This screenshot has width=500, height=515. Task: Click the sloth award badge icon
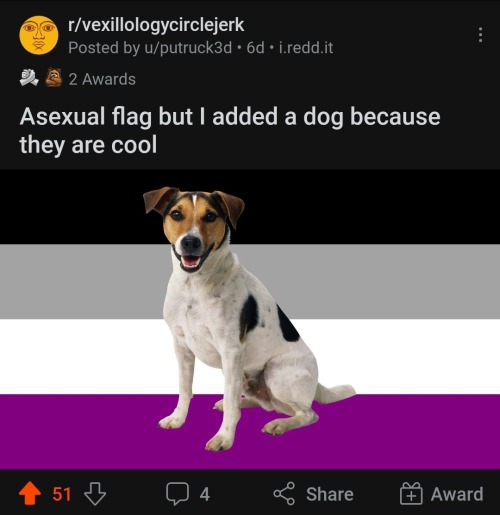click(54, 77)
